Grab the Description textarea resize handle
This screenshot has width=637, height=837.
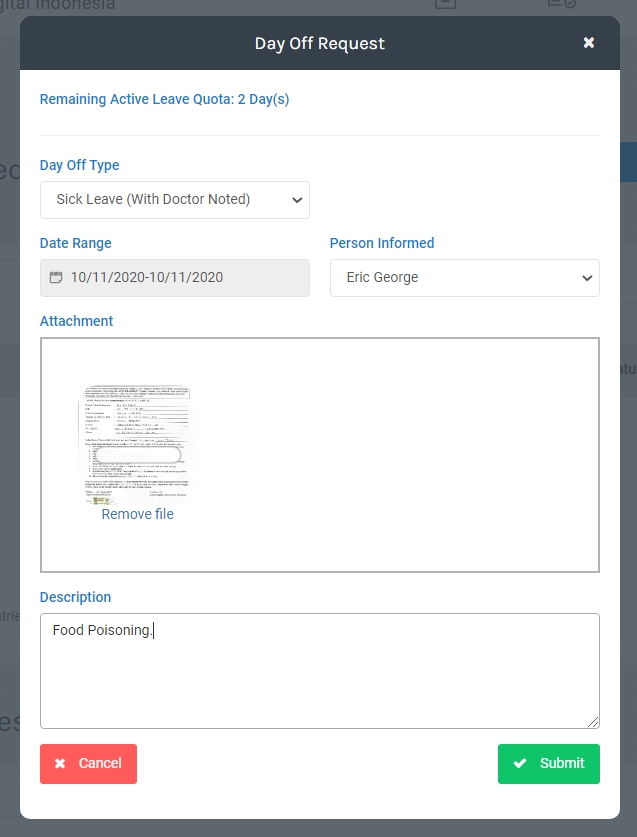593,722
